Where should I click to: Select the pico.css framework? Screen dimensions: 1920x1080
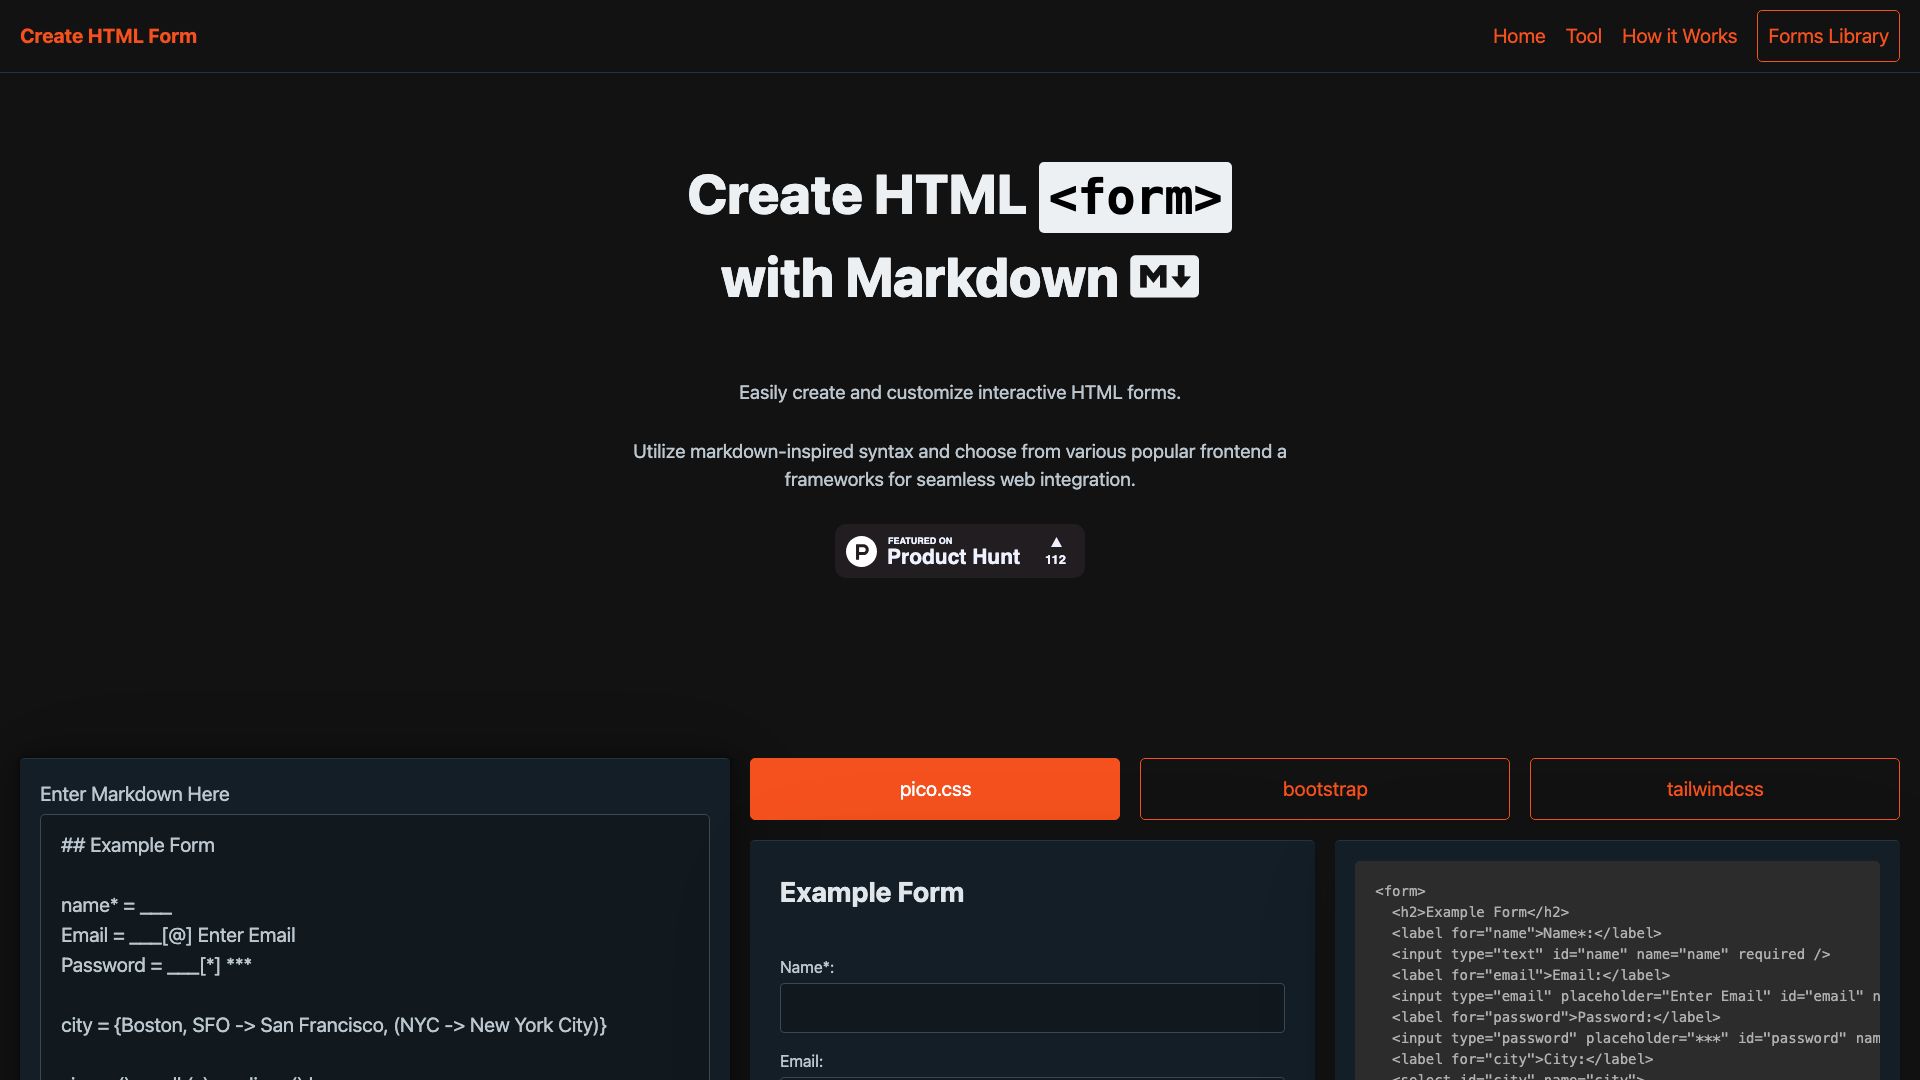934,789
